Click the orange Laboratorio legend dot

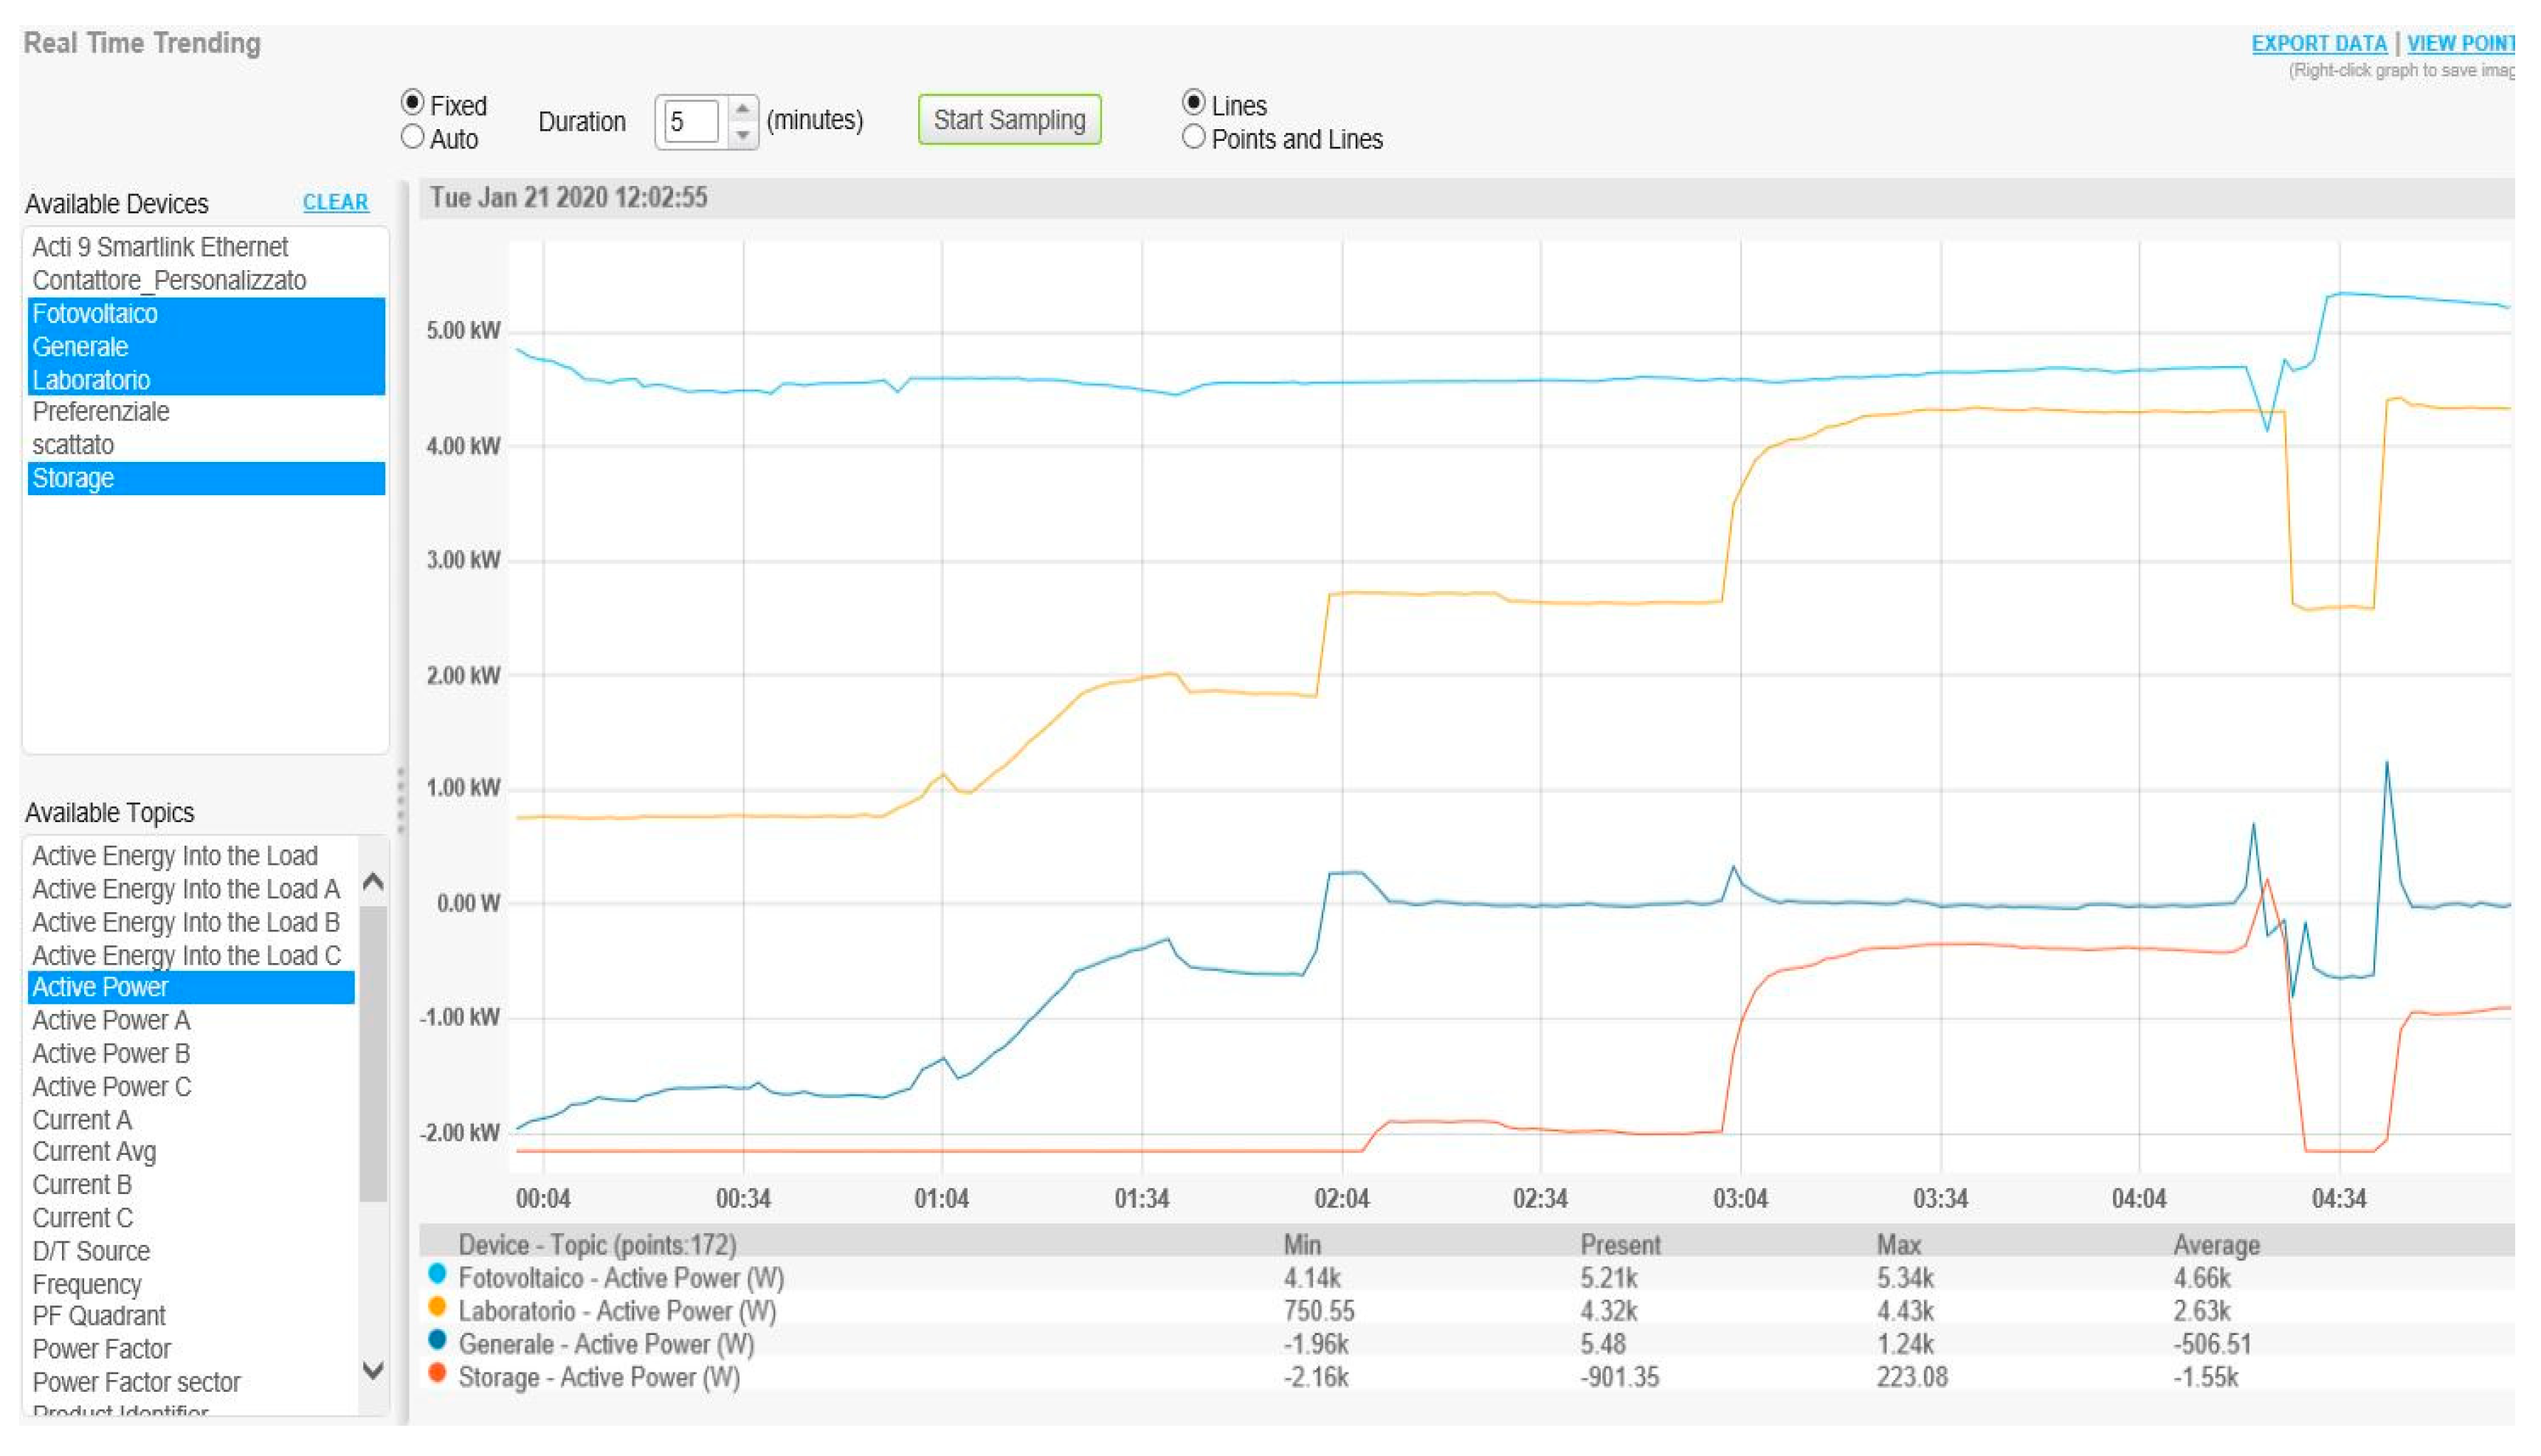pos(437,1307)
